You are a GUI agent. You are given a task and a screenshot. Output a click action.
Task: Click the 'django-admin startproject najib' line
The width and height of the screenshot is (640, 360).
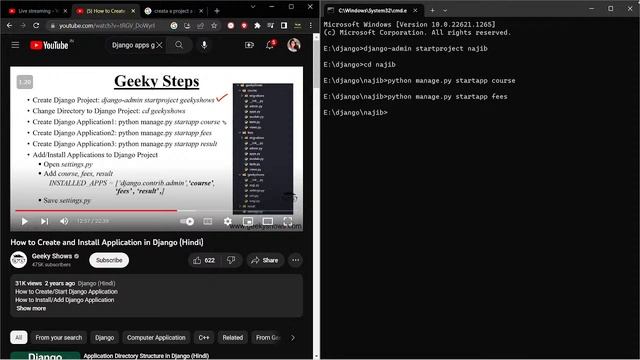(405, 48)
